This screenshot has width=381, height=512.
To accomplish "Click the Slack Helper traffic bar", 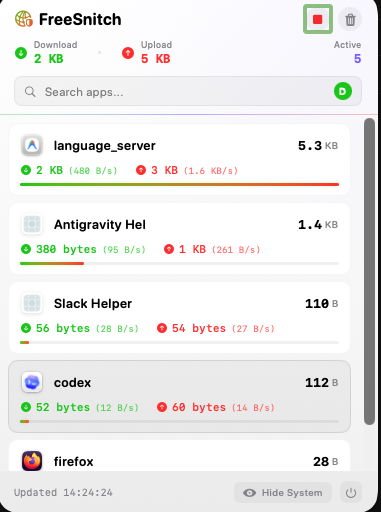I will pos(179,342).
